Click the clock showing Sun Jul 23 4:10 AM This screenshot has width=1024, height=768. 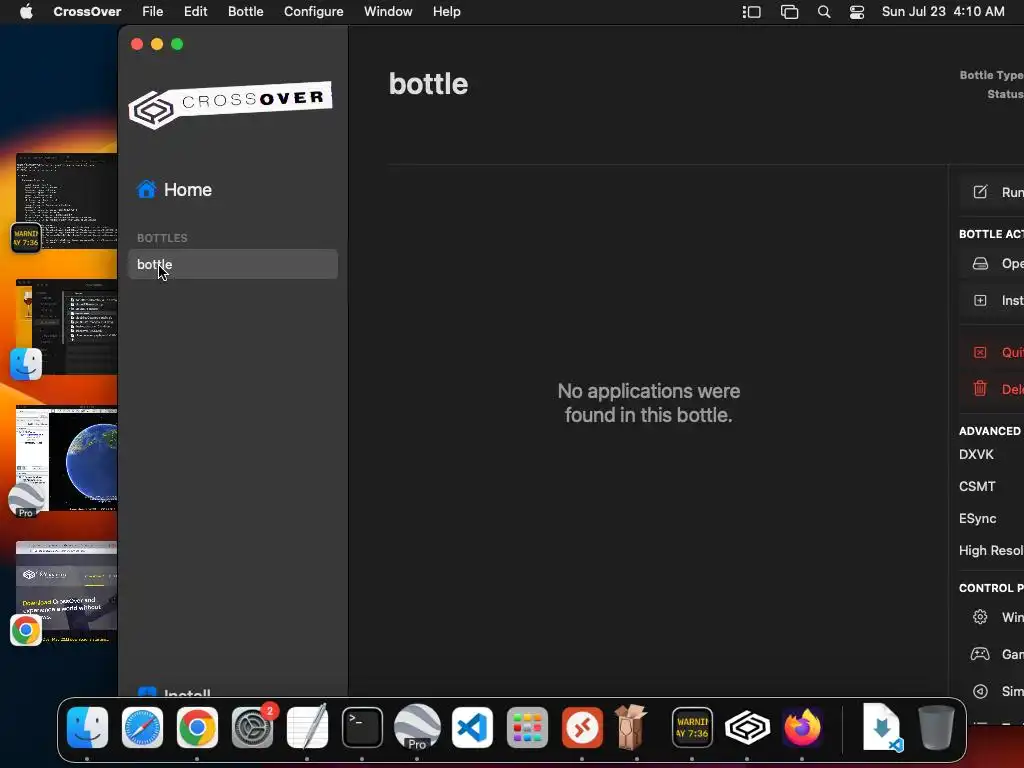tap(943, 12)
